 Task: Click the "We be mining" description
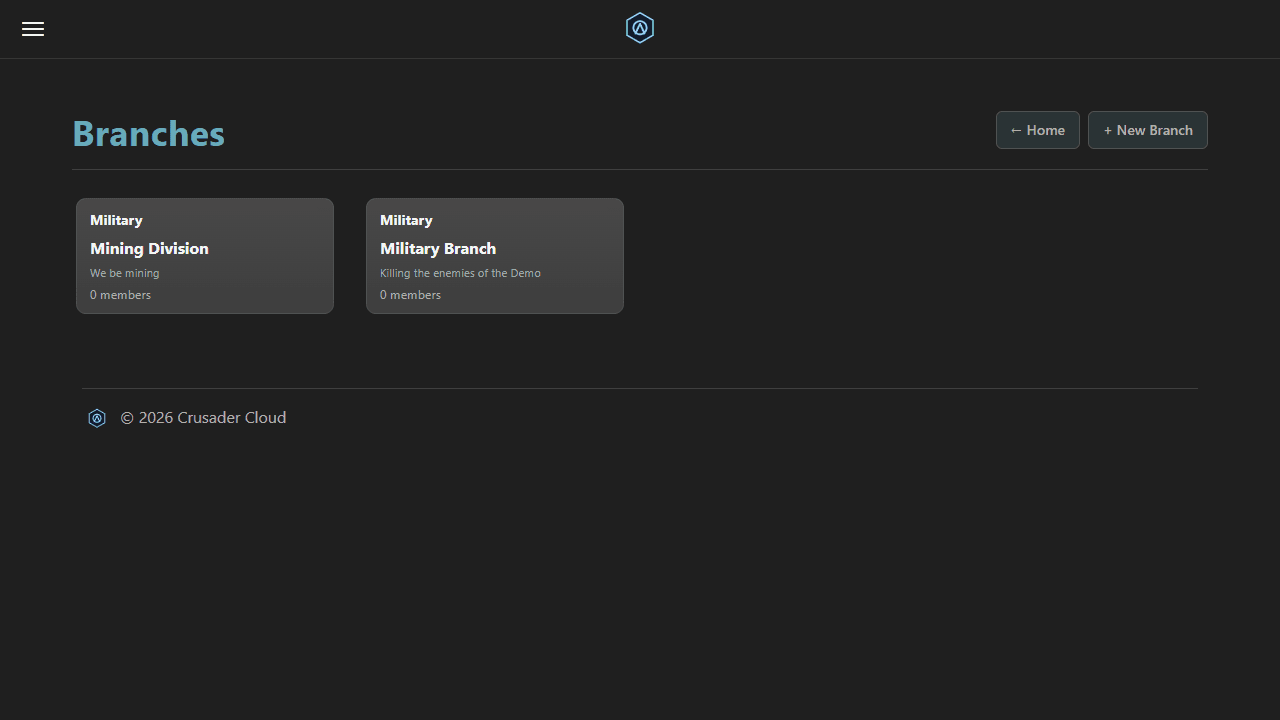(124, 273)
